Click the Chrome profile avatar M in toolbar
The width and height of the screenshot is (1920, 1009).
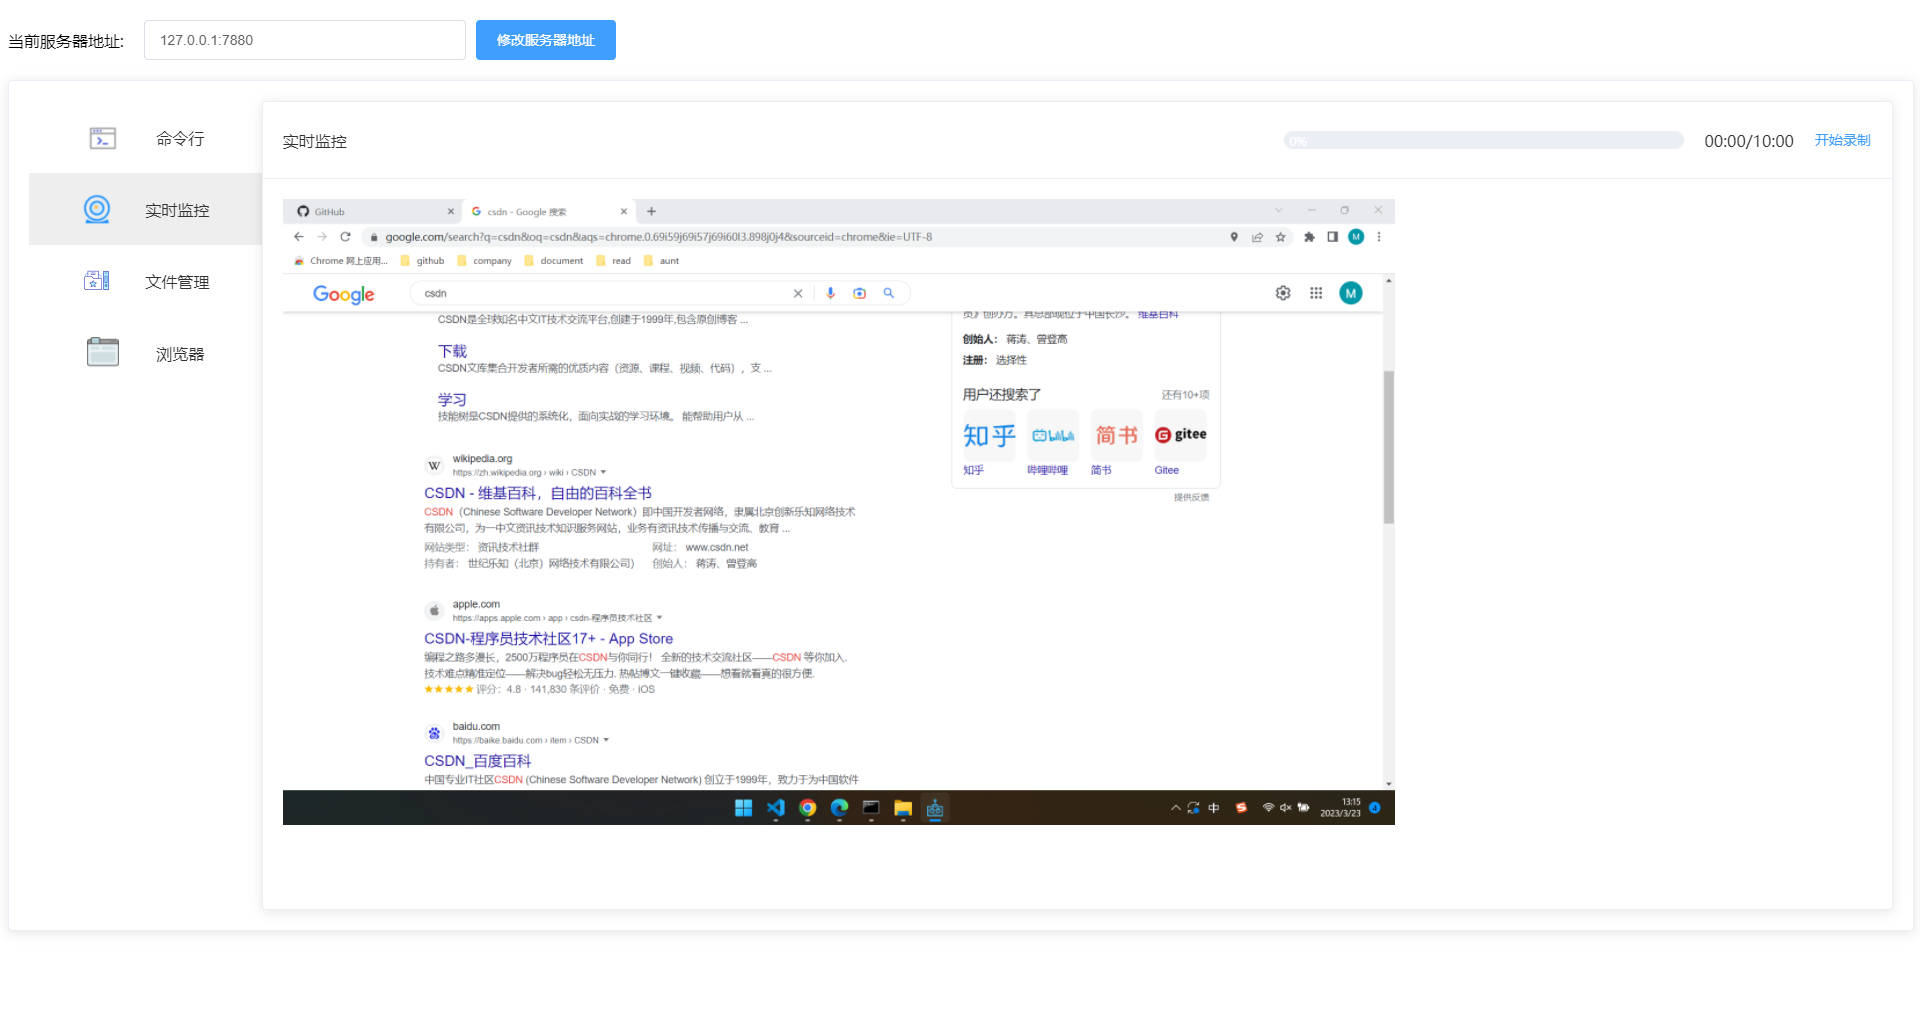pos(1356,237)
